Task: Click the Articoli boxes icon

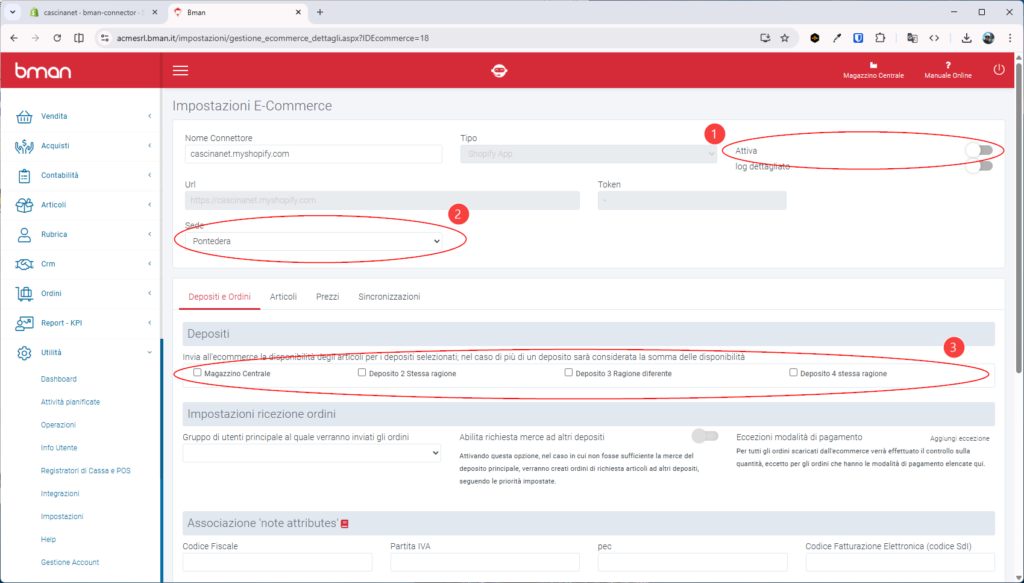Action: pos(25,205)
